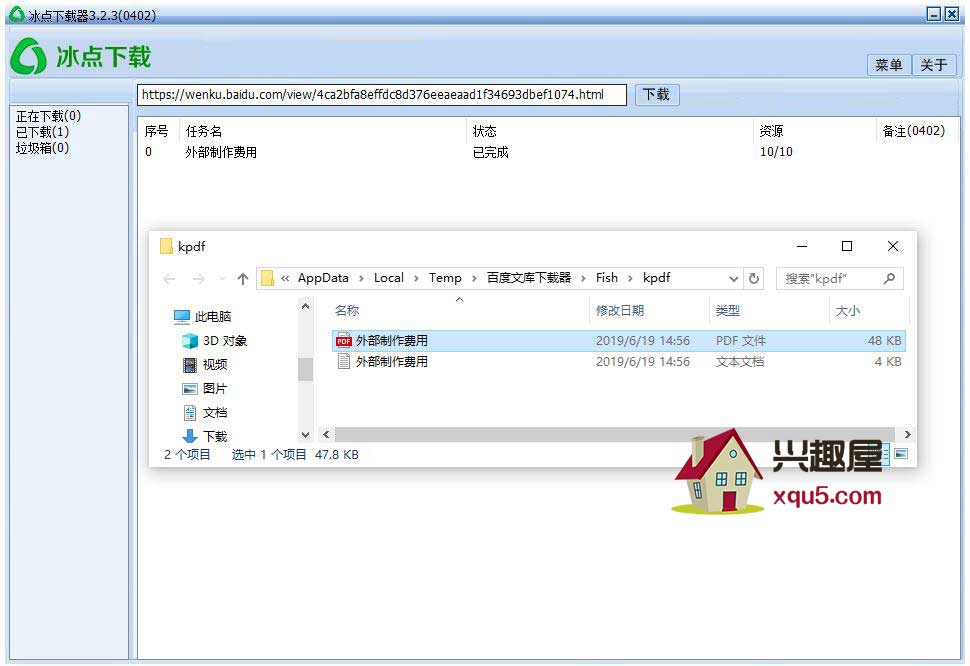Open the address bar history dropdown
Screen dimensions: 970x666
pos(734,279)
